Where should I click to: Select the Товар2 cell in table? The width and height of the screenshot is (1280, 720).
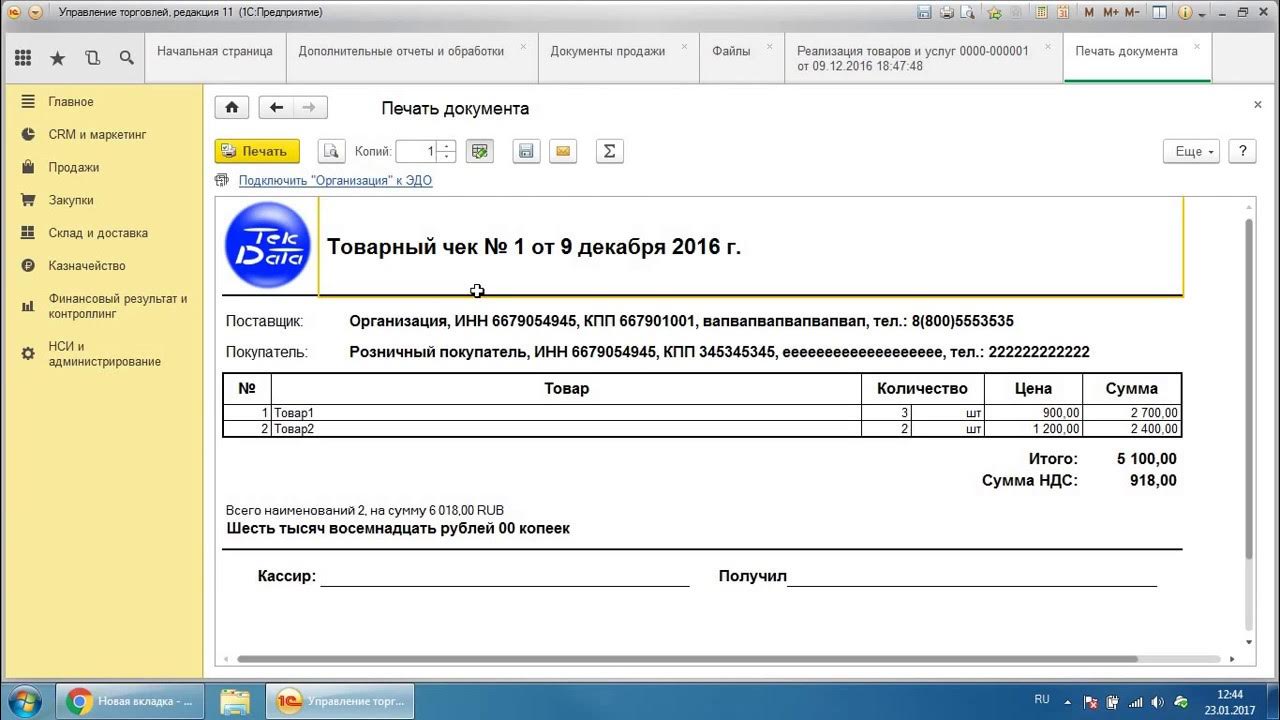tap(566, 429)
